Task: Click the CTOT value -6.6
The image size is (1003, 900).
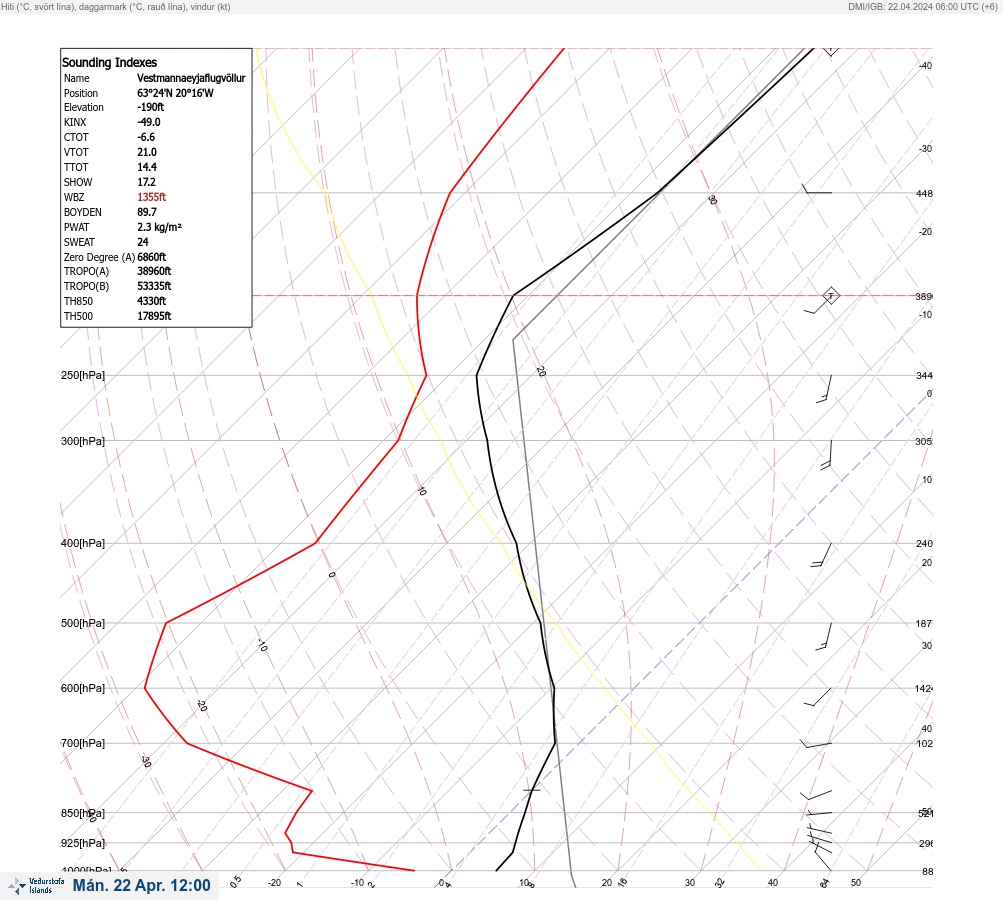Action: 146,137
